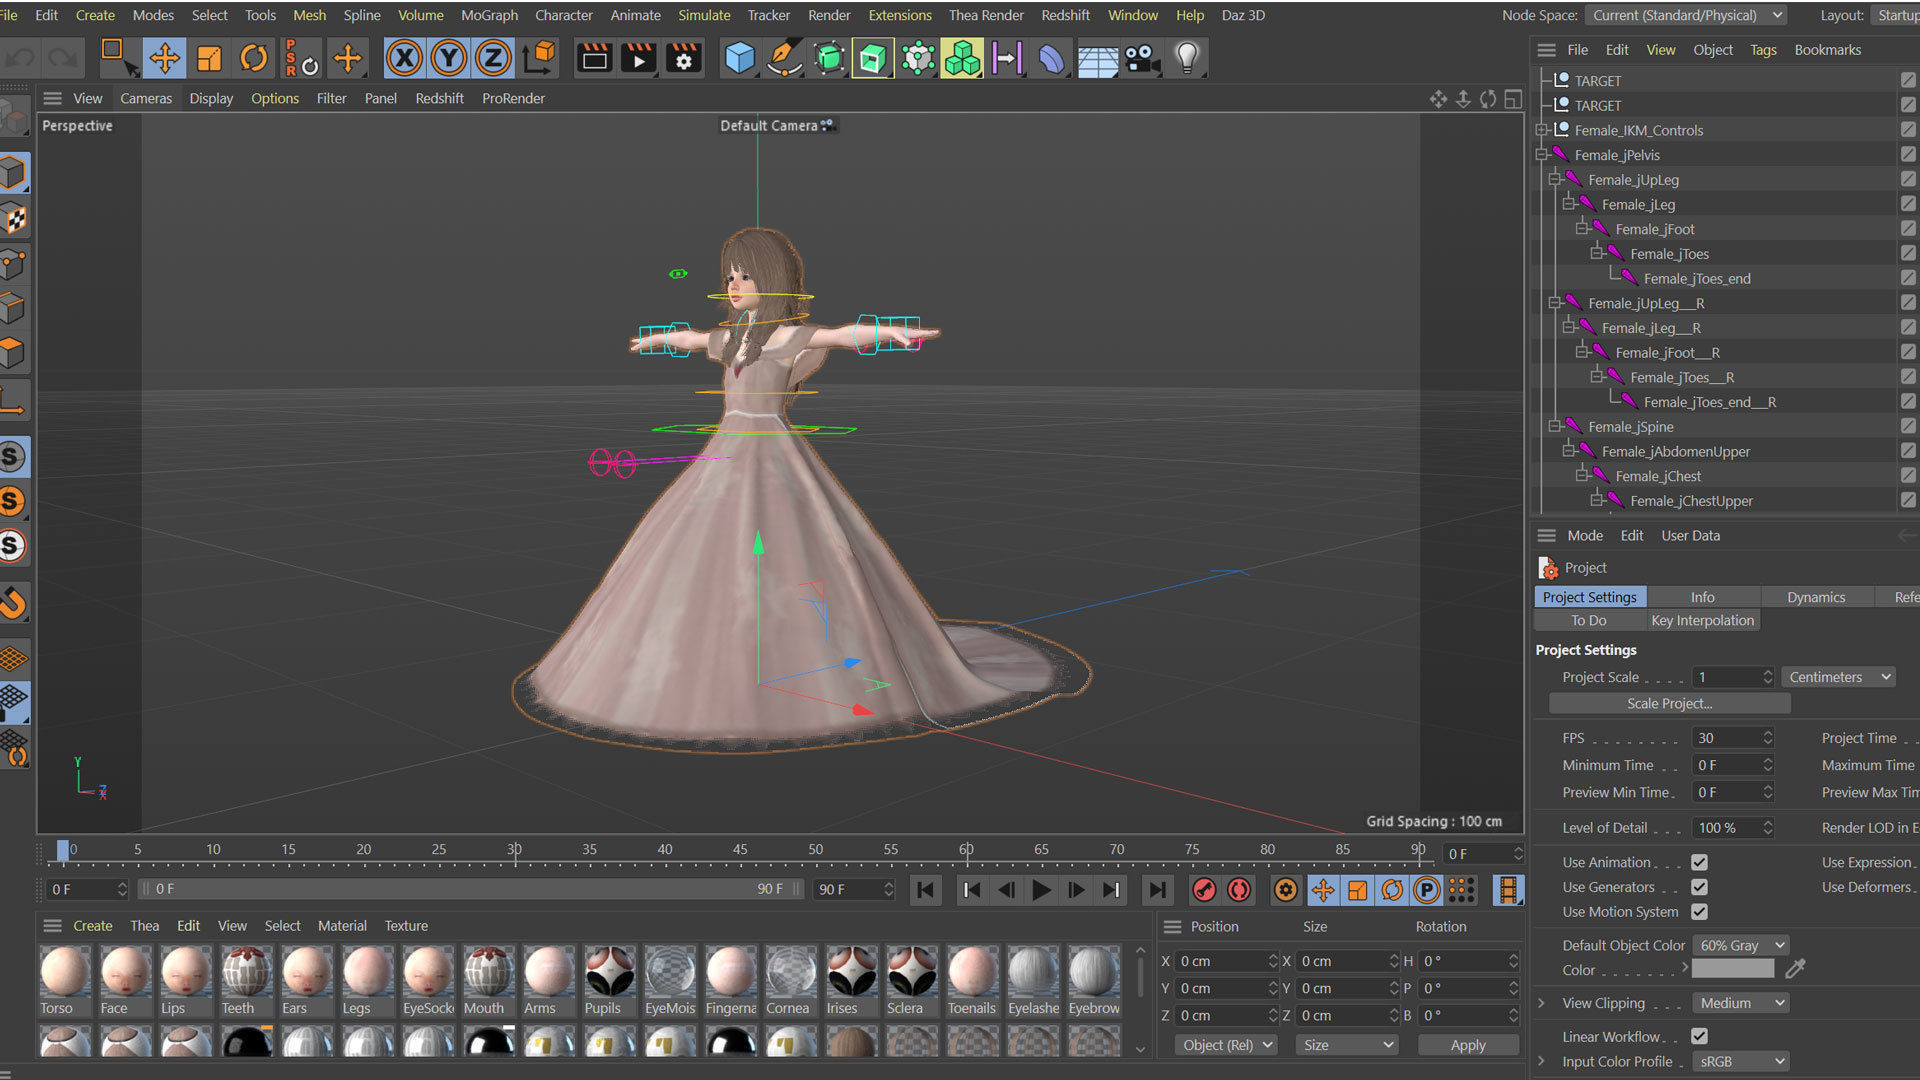1920x1080 pixels.
Task: Open the MoGraph menu
Action: tap(489, 15)
